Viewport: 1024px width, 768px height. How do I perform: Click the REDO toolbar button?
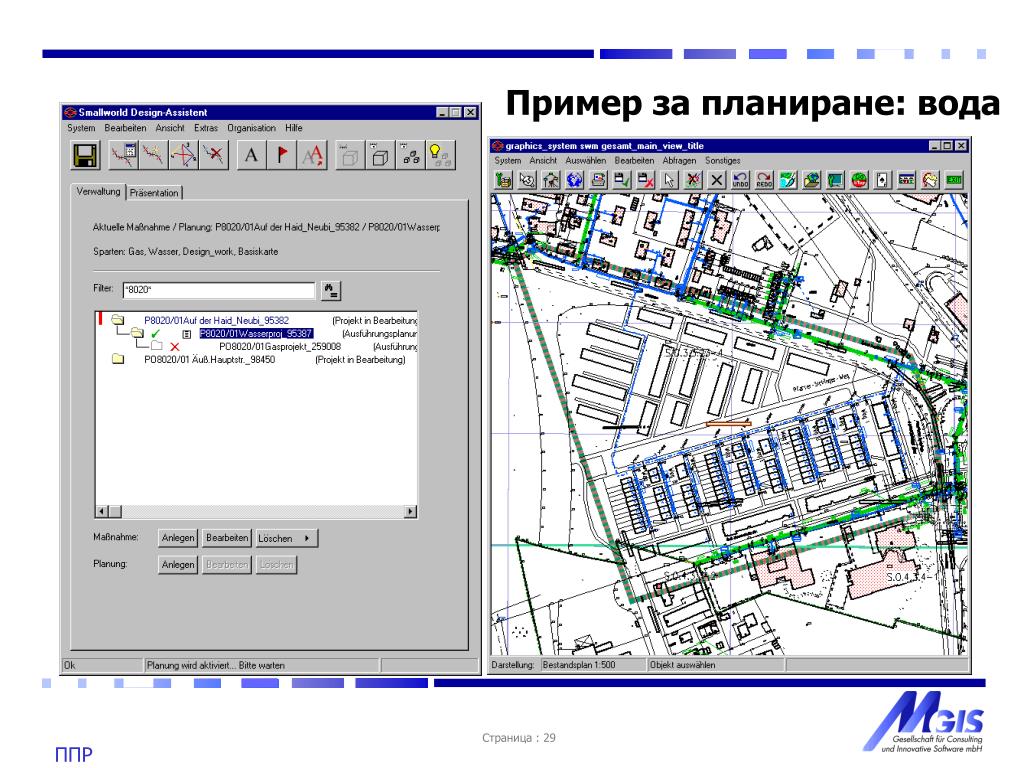(x=764, y=180)
